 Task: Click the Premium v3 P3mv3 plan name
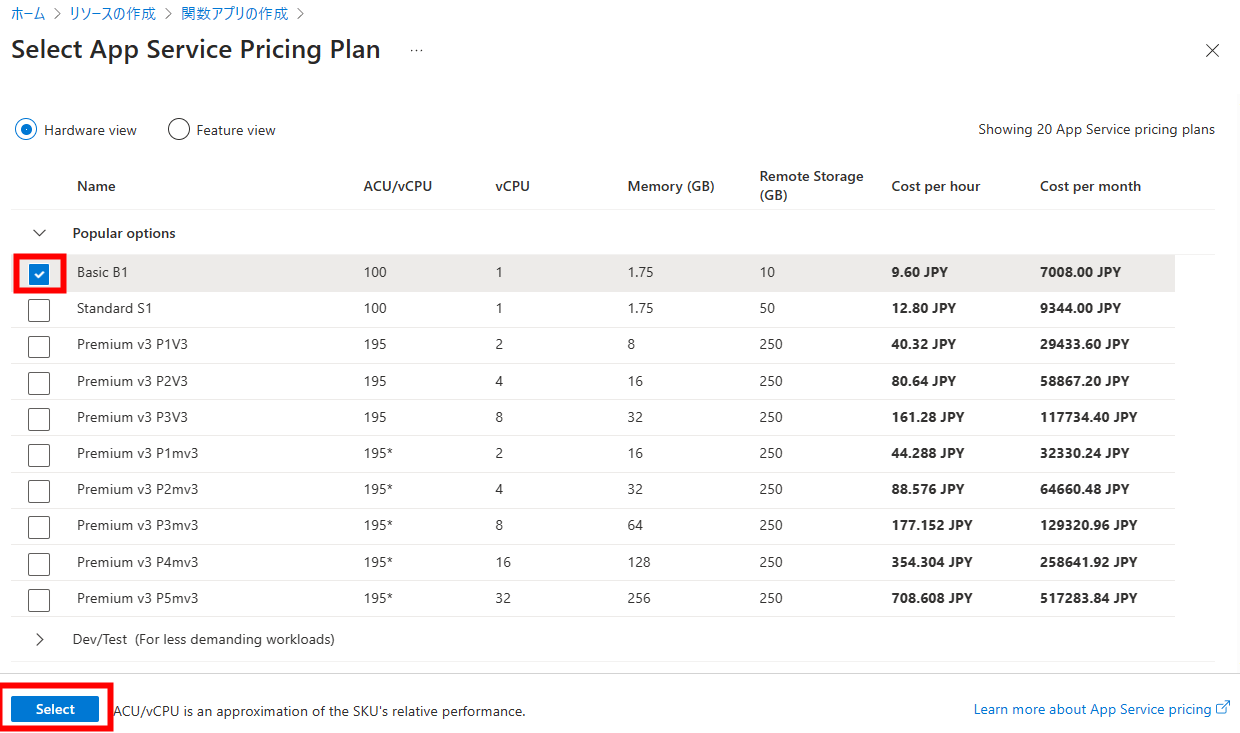[x=137, y=525]
